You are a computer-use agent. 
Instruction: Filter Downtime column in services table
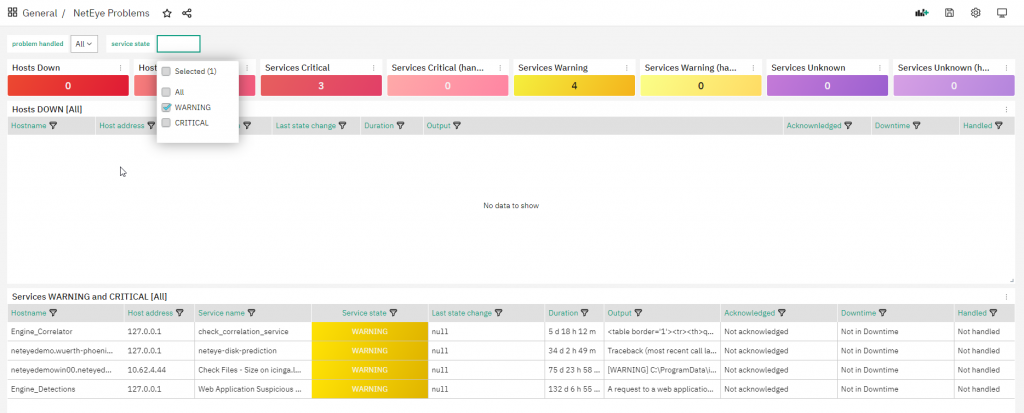point(882,313)
